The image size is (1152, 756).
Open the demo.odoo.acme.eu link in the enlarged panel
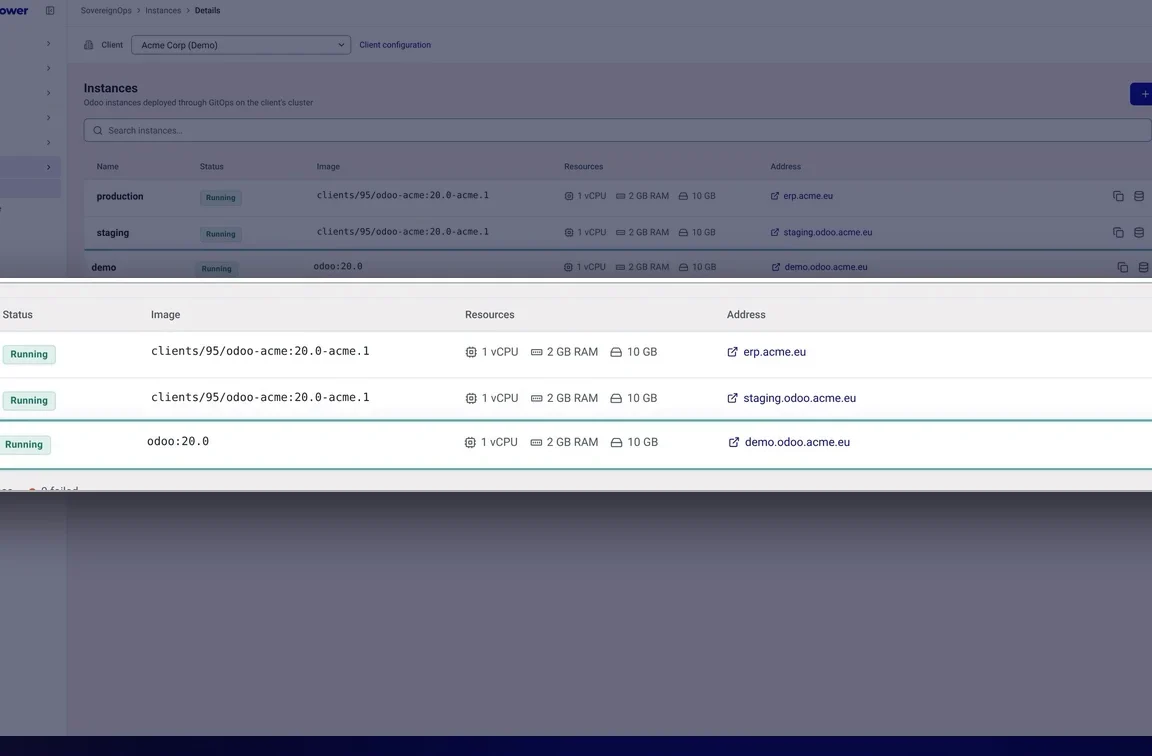tap(797, 442)
